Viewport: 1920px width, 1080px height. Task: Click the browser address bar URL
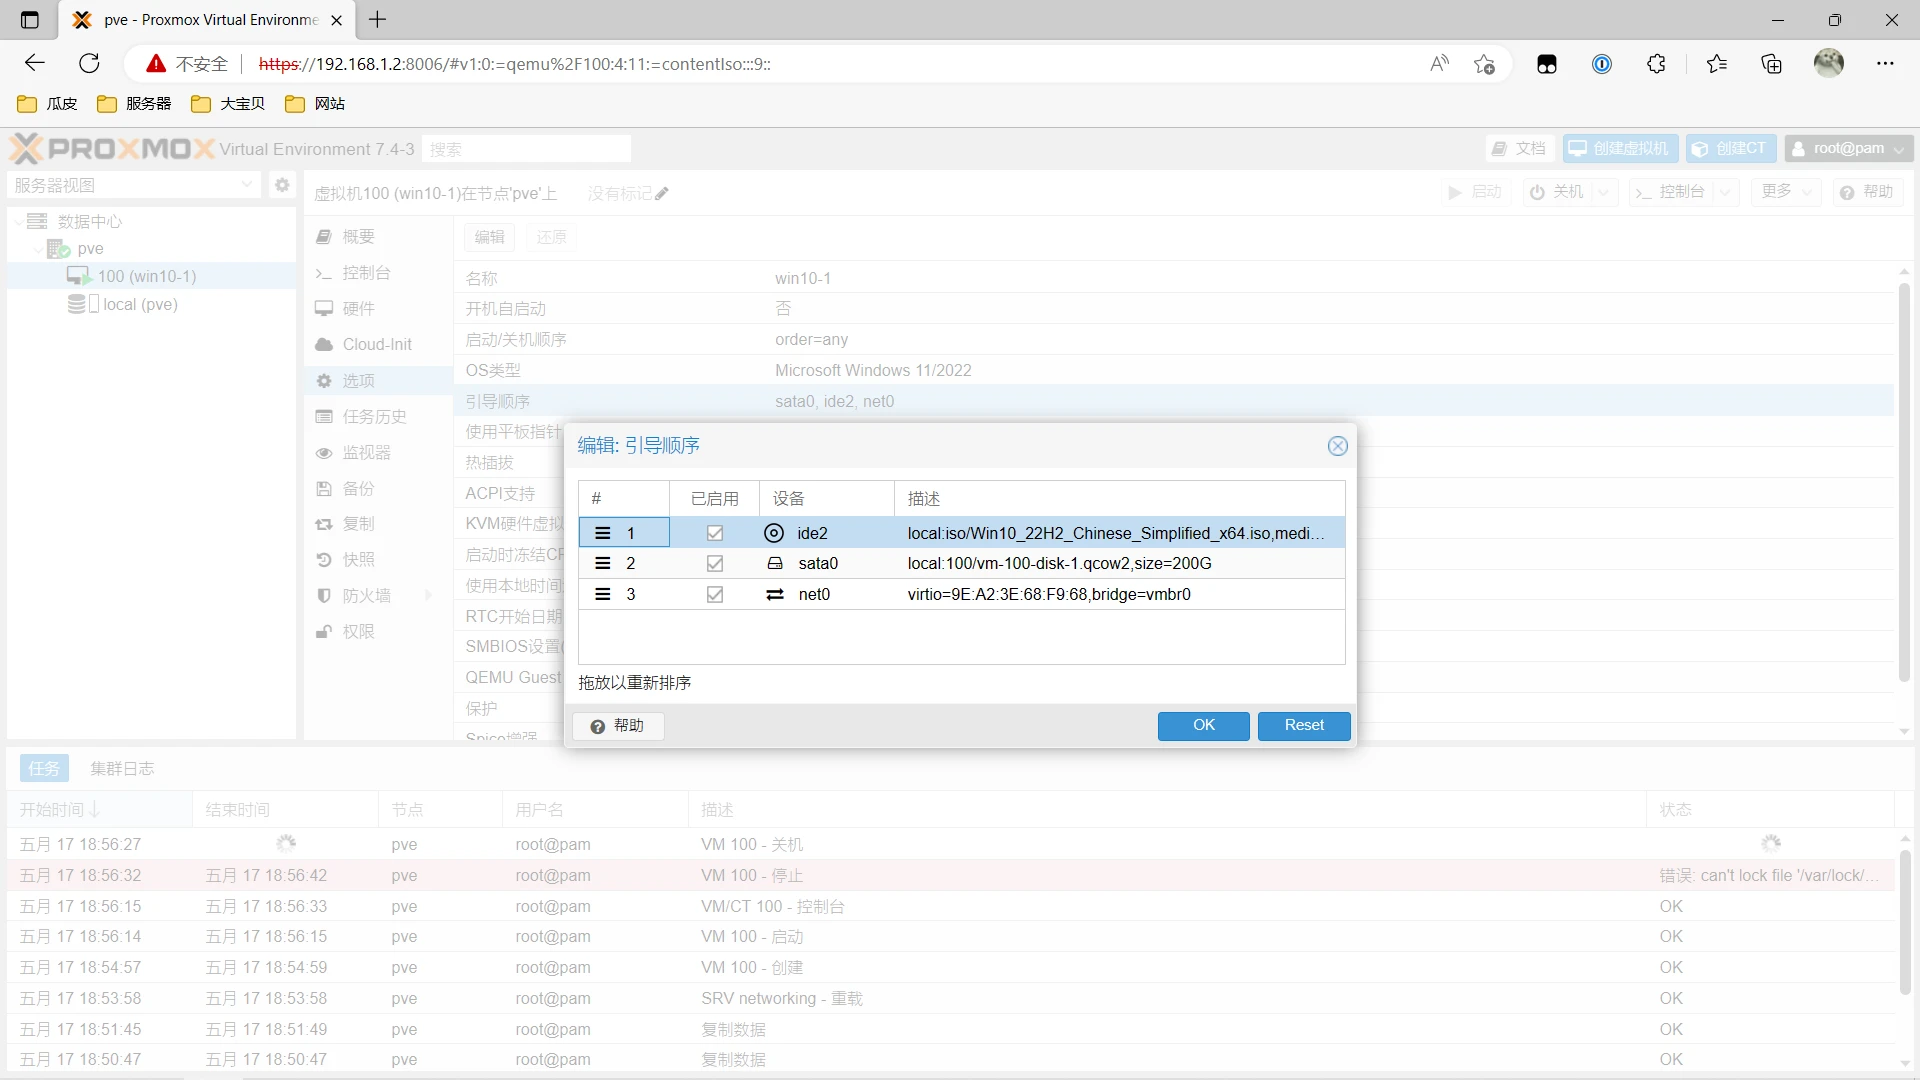[x=514, y=64]
